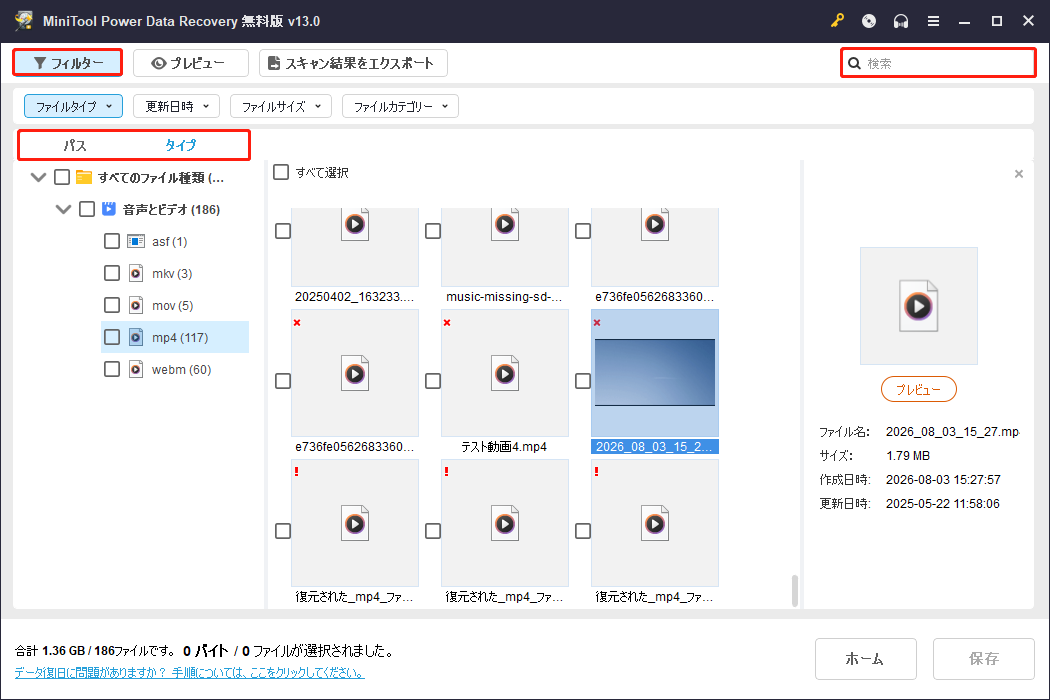Screen dimensions: 1050x700
Task: Click the フィルター button
Action: click(68, 63)
